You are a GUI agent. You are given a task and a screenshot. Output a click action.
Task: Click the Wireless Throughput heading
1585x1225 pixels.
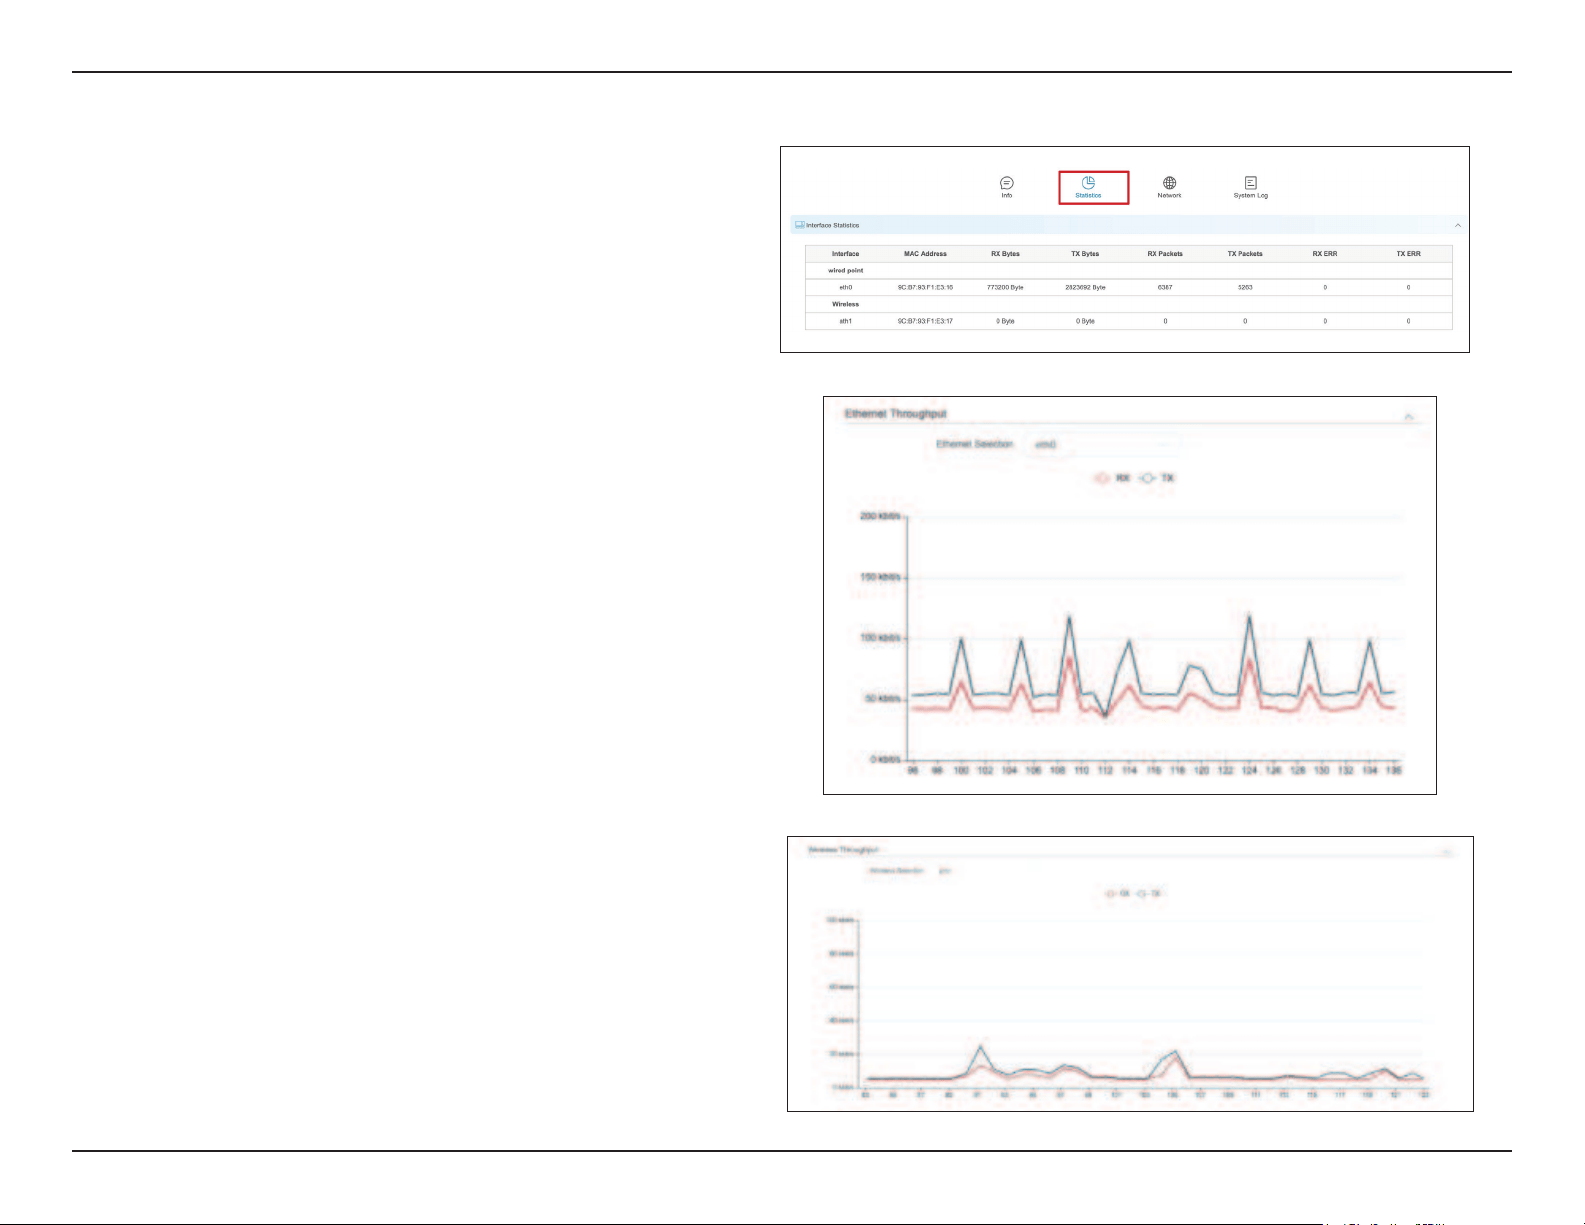(842, 850)
